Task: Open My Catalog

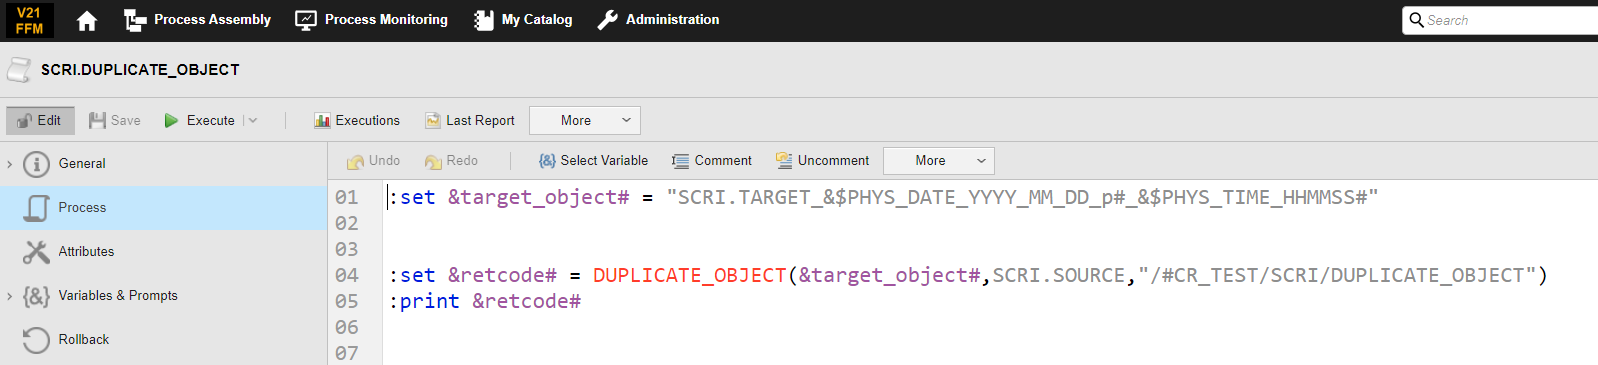Action: [523, 20]
